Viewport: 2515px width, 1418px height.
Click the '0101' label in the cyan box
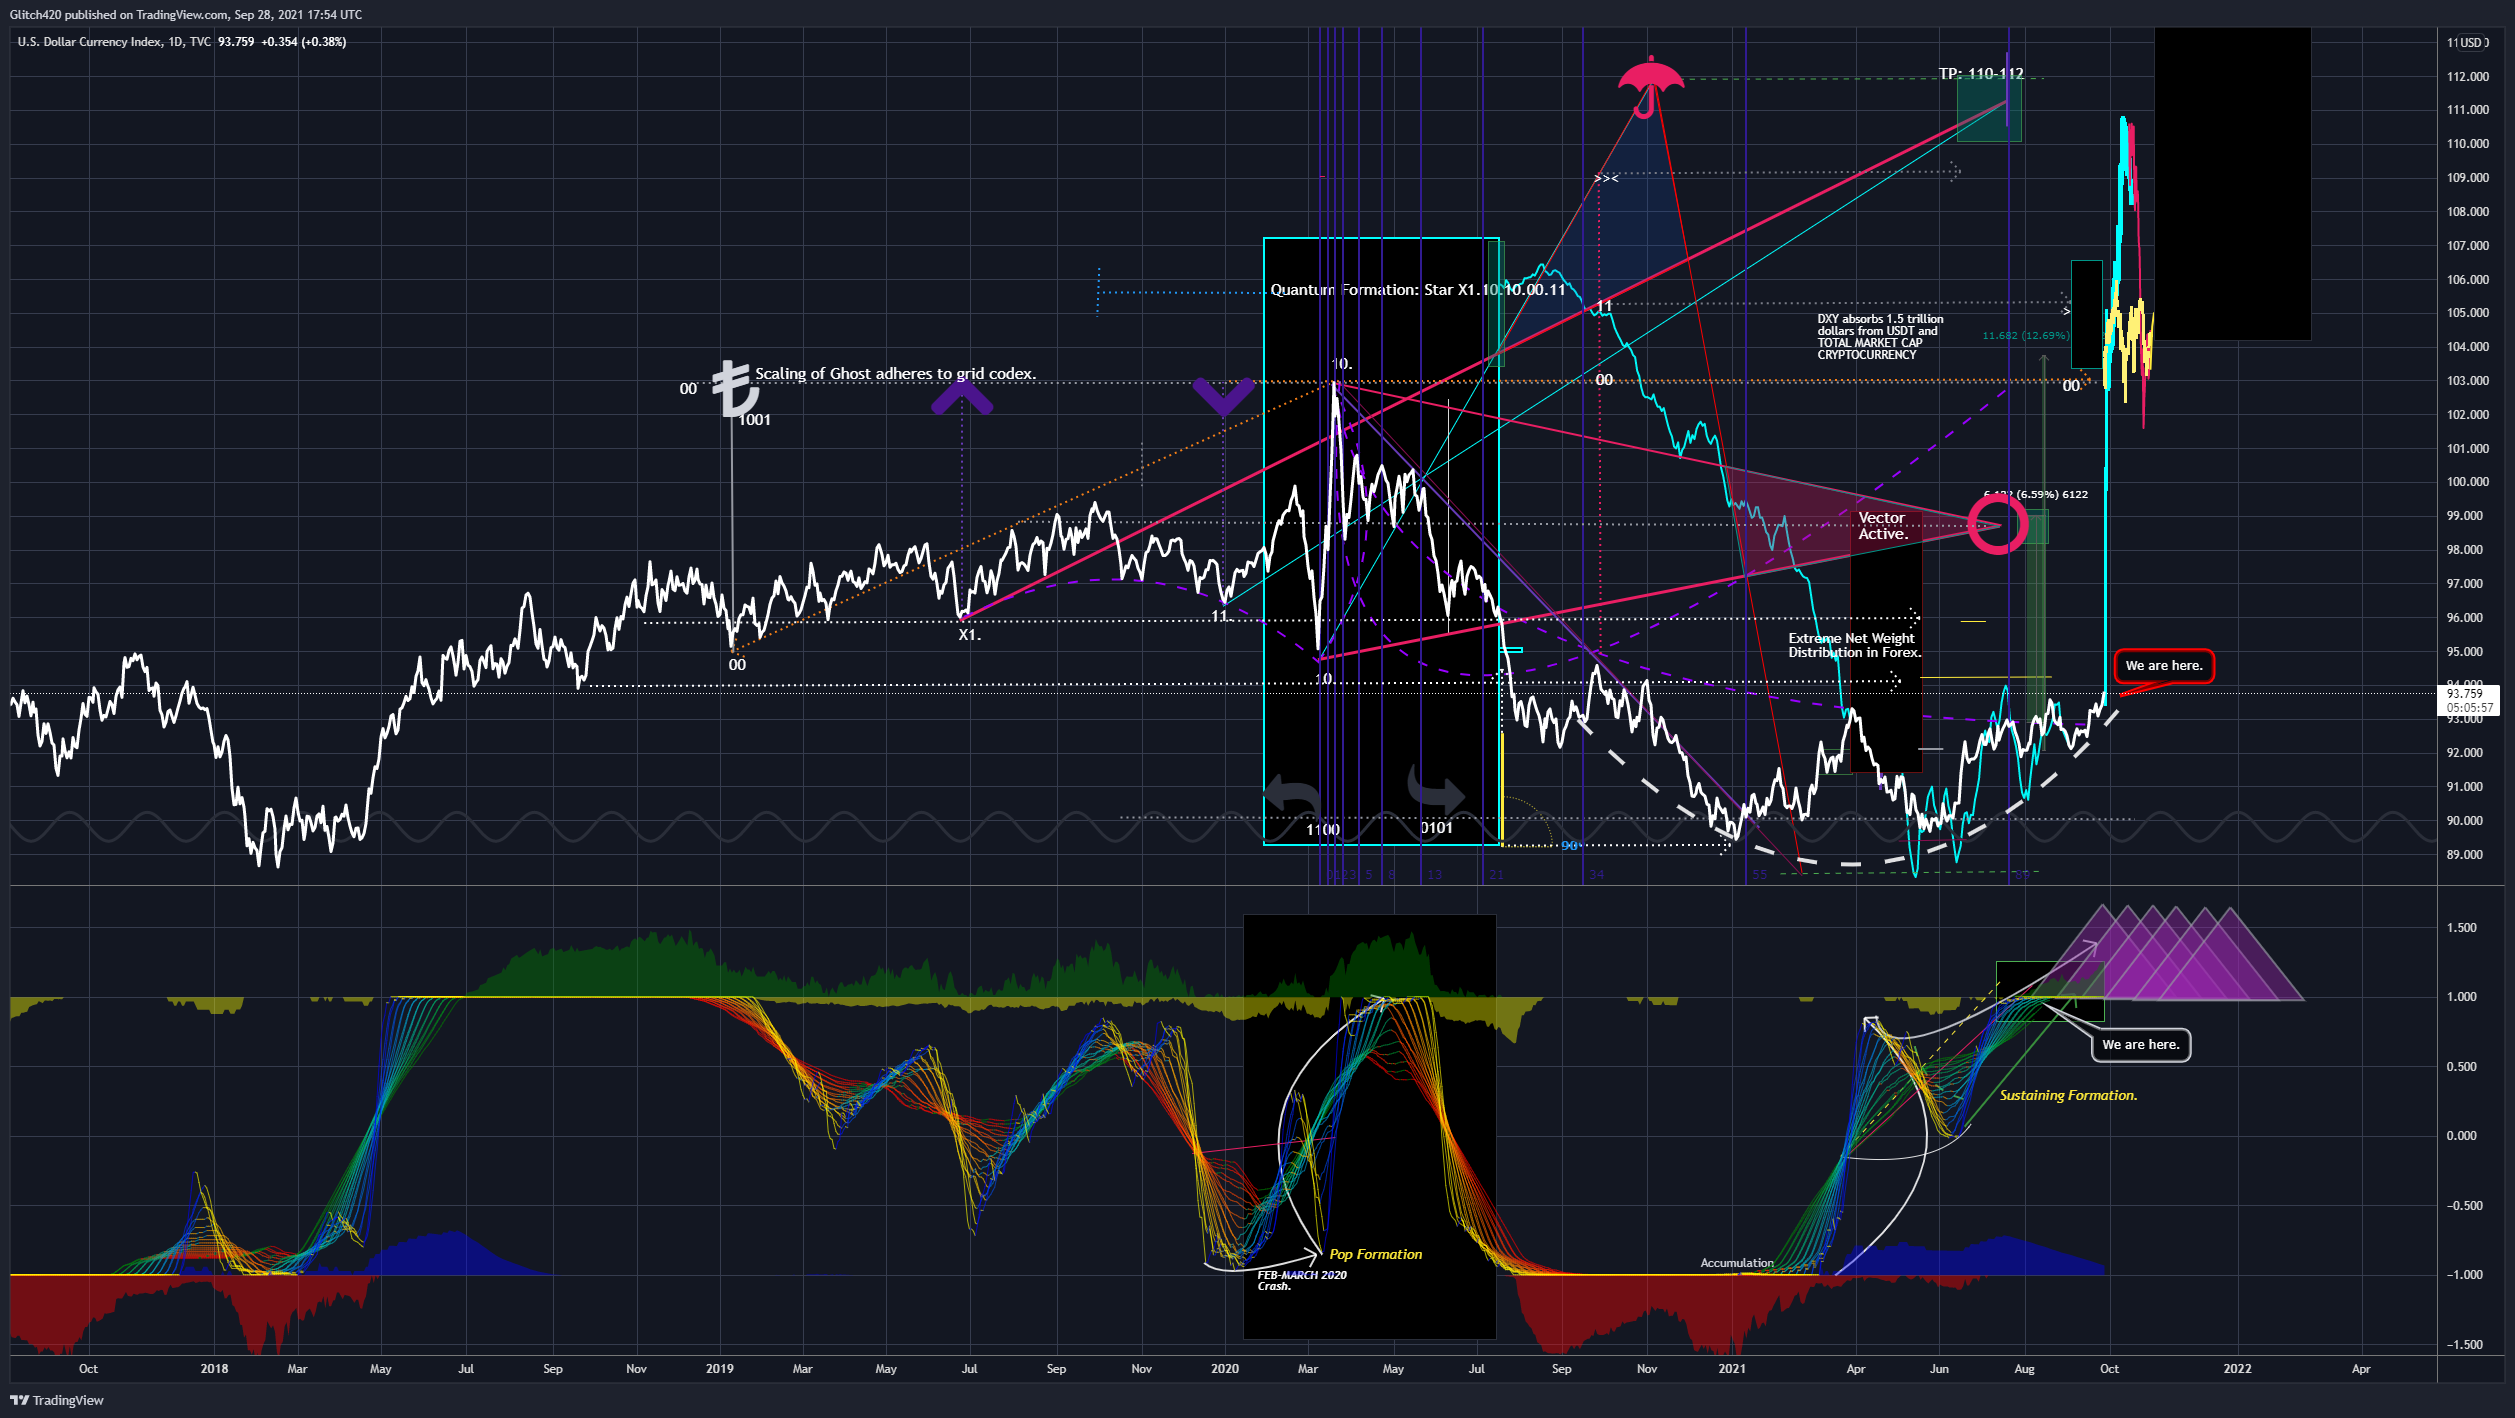point(1437,828)
